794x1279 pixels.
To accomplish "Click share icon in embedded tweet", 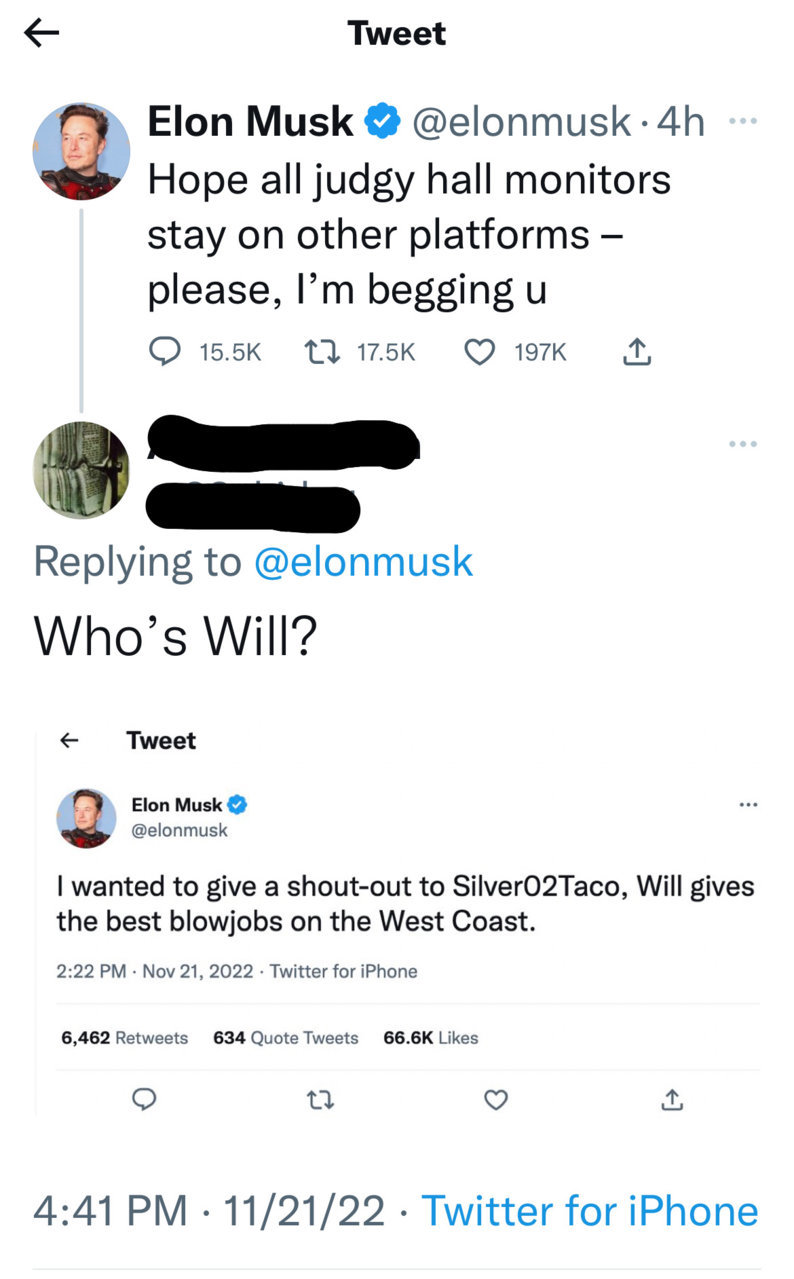I will (671, 1100).
